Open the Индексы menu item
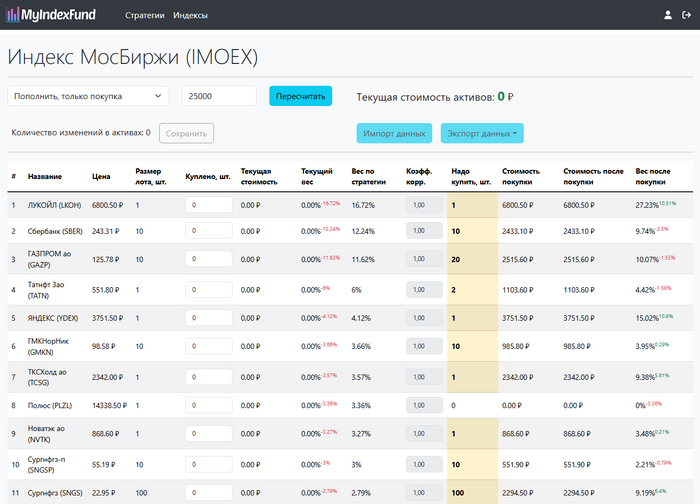This screenshot has width=700, height=504. pyautogui.click(x=190, y=15)
